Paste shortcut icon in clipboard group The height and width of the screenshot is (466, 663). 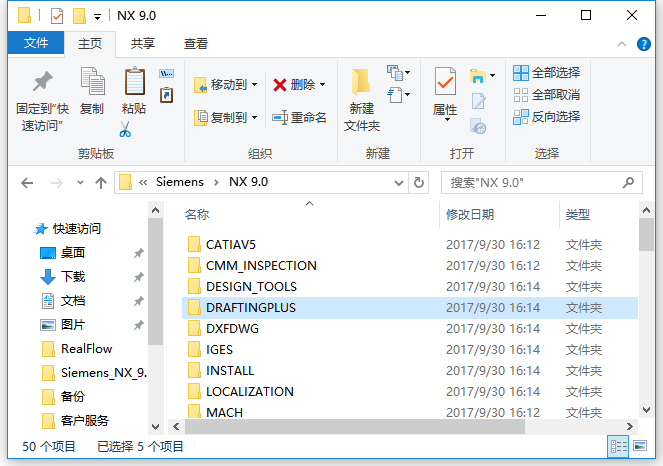(x=167, y=95)
